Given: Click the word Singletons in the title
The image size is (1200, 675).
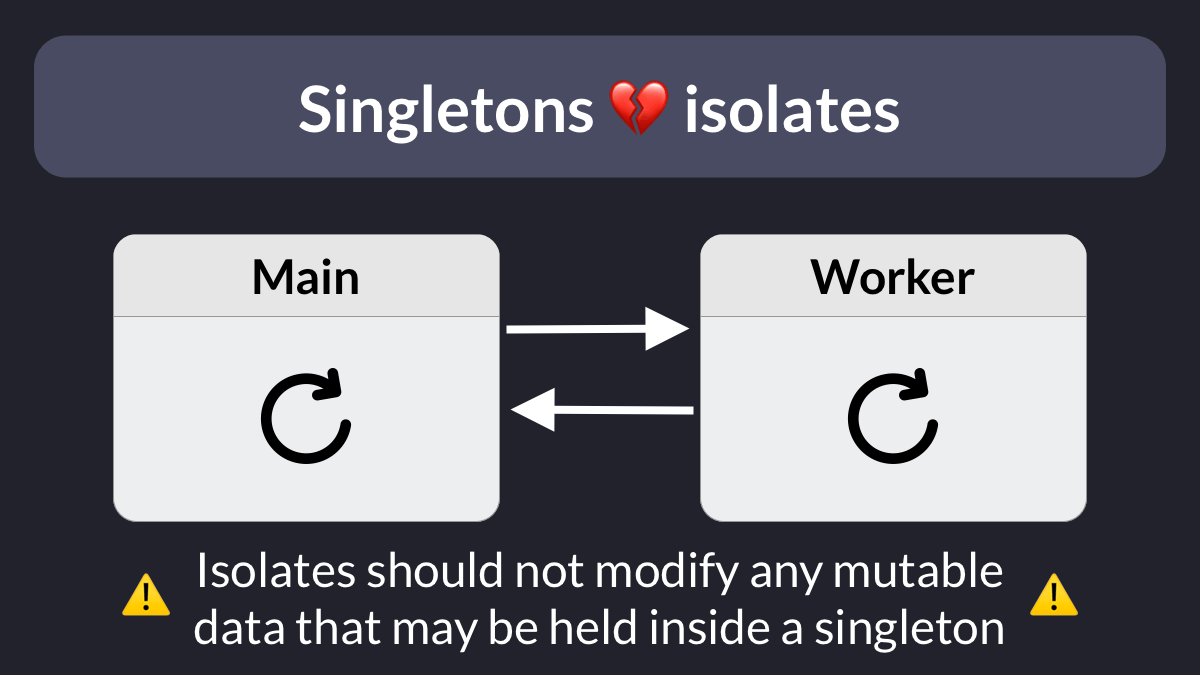Looking at the screenshot, I should (x=446, y=109).
